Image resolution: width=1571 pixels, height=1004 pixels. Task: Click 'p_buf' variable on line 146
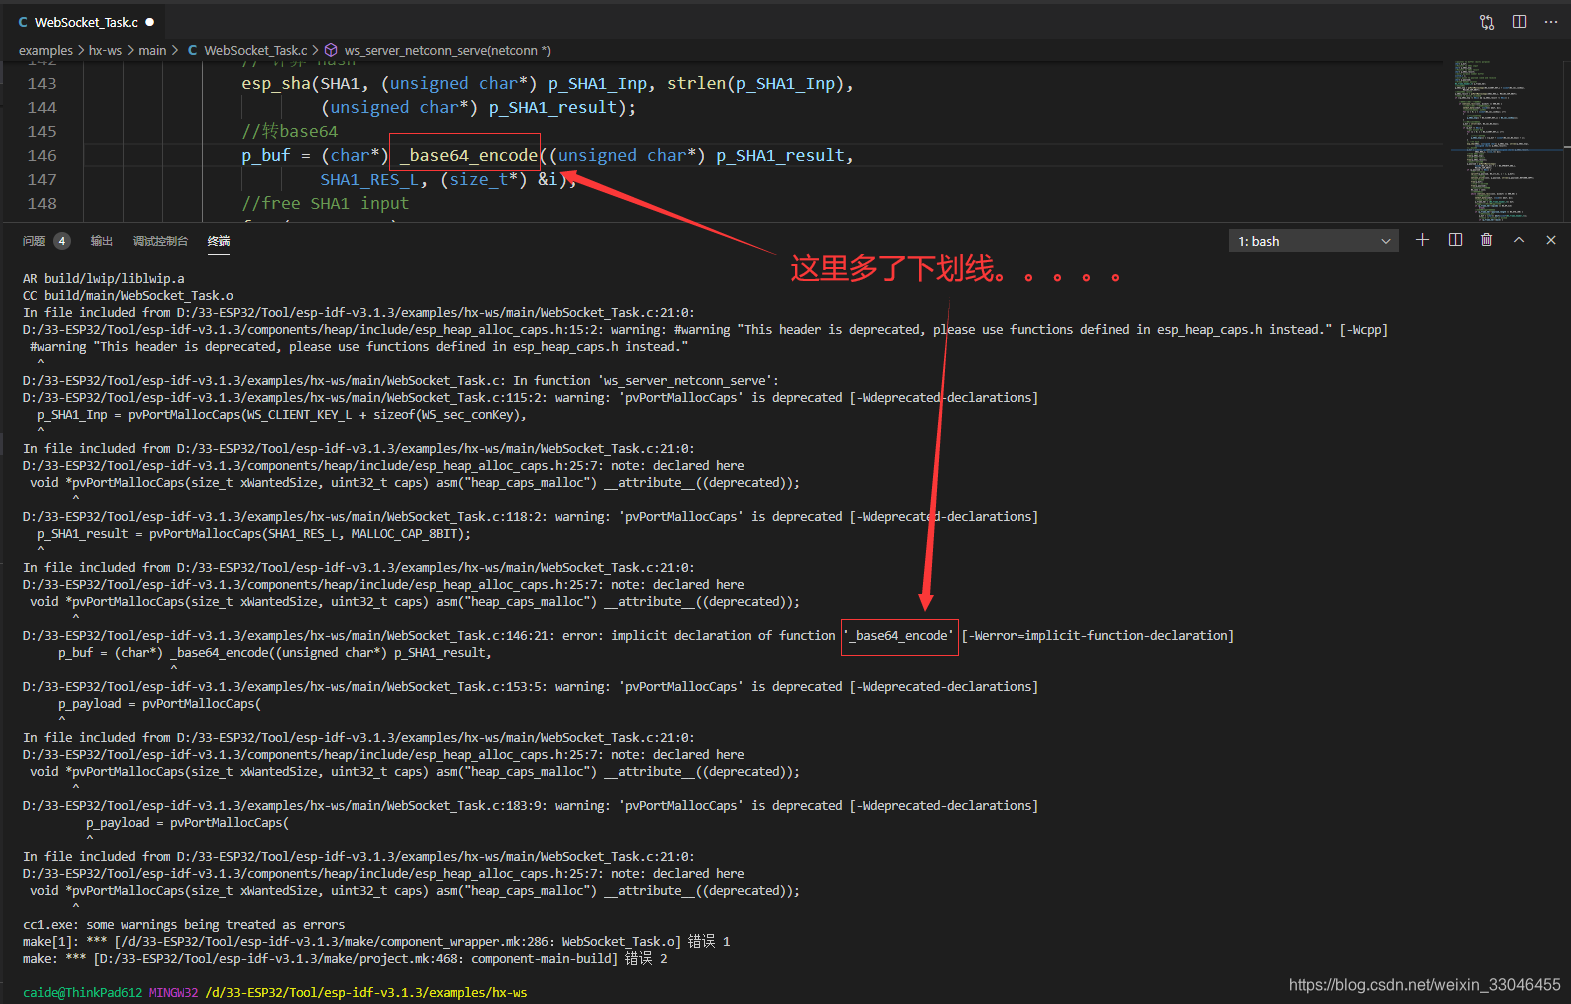(265, 156)
